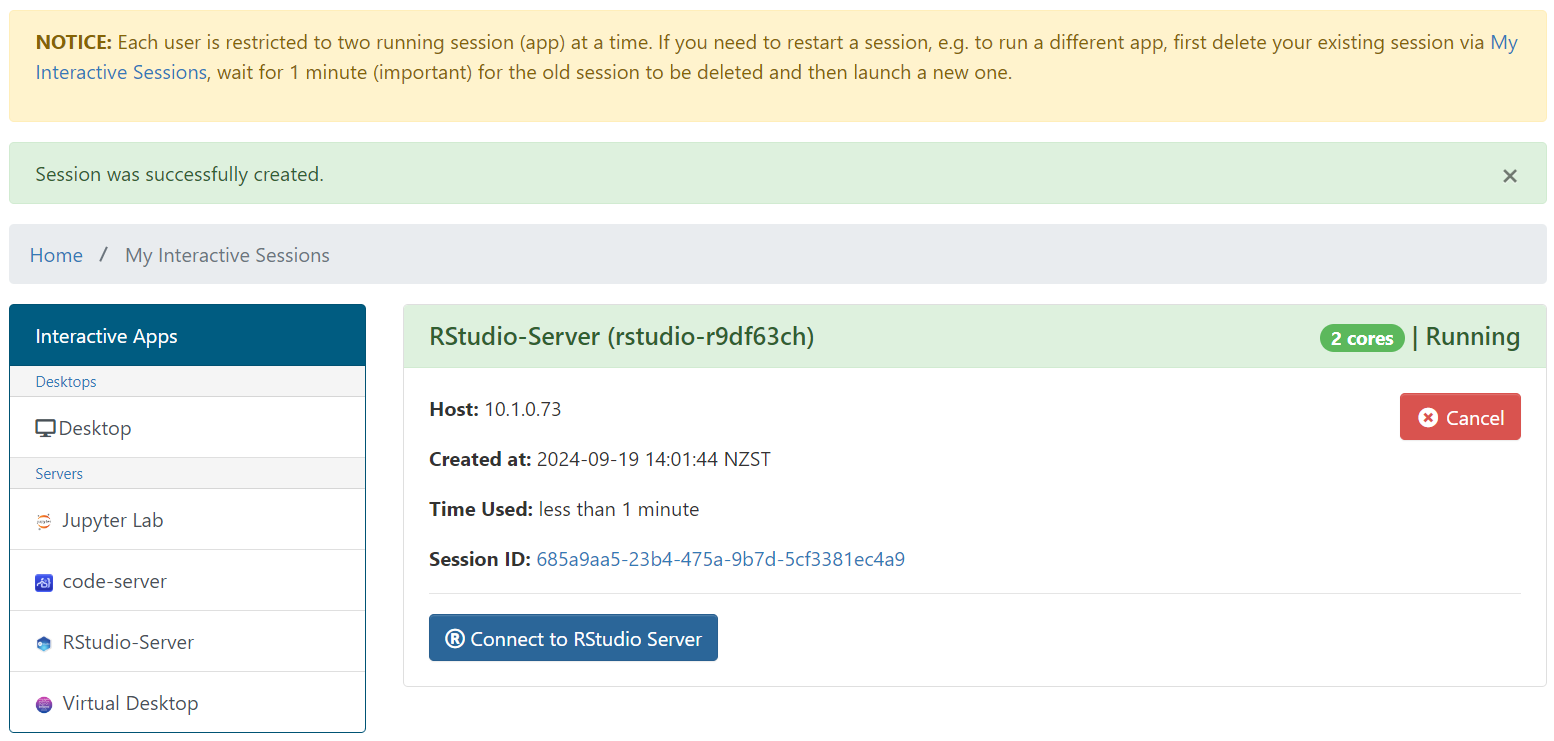The image size is (1554, 741).
Task: Launch code-server from Interactive Apps
Action: coord(114,581)
